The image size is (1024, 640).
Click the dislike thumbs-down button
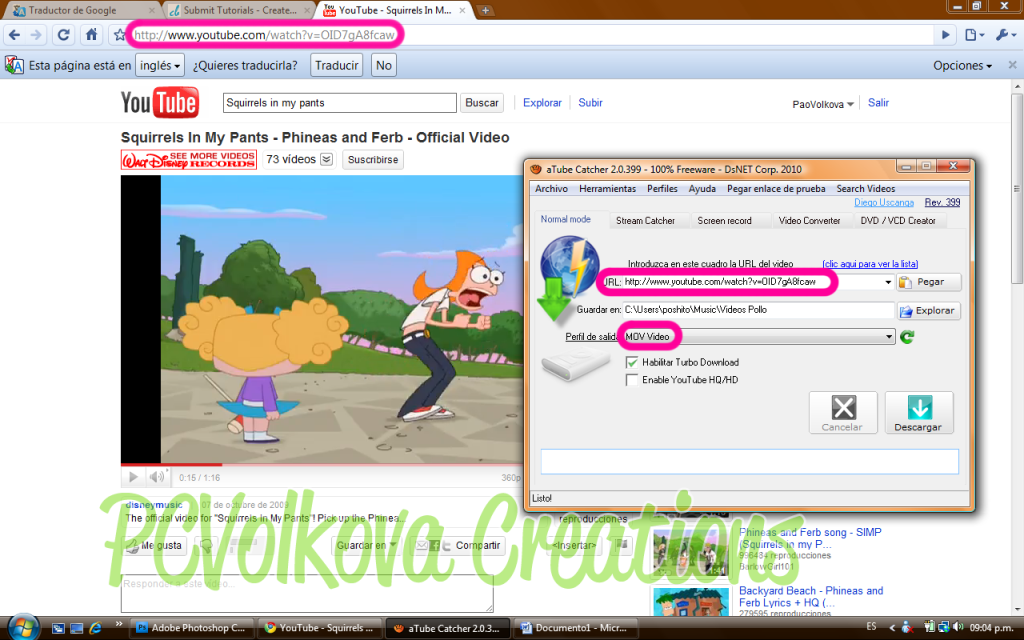(207, 545)
